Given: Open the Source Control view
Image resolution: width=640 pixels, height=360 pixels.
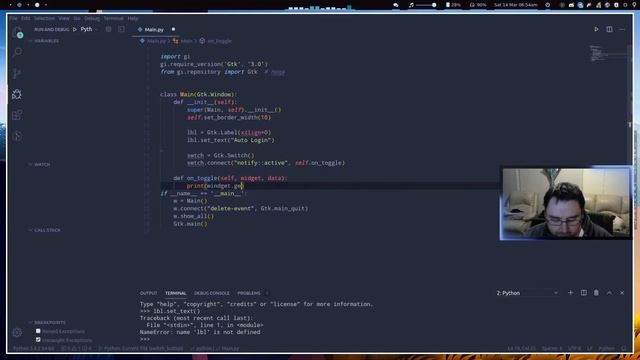Looking at the screenshot, I should (x=17, y=73).
